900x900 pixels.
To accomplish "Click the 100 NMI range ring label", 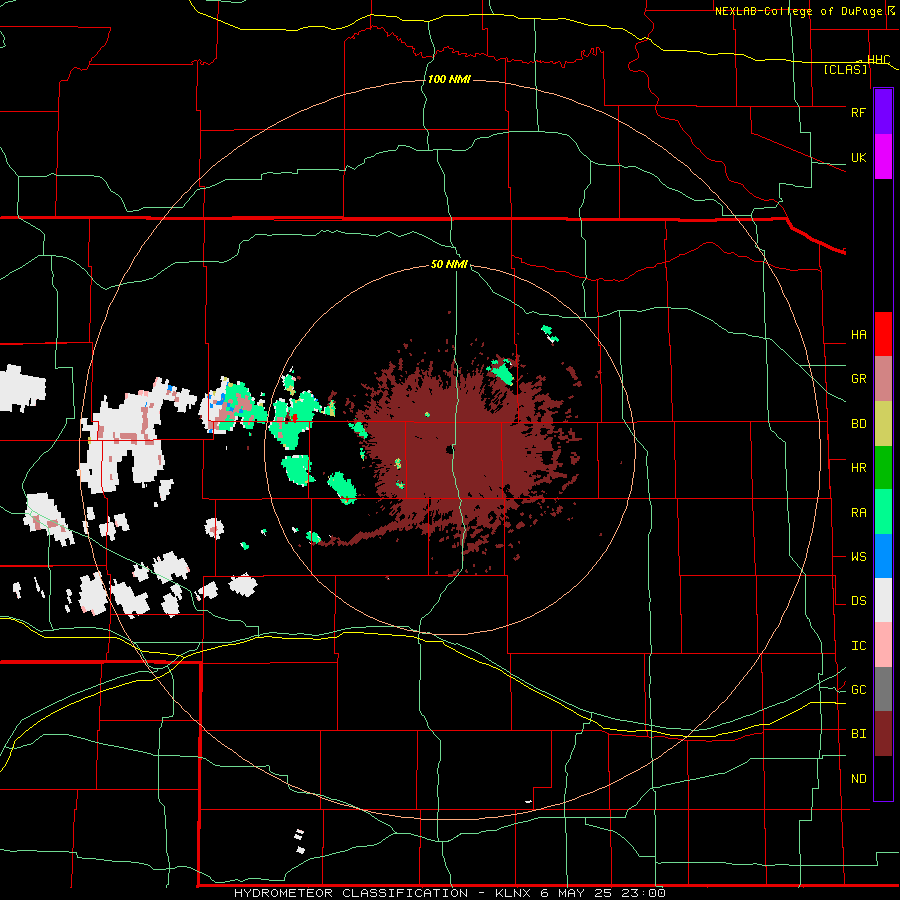I will (x=449, y=79).
